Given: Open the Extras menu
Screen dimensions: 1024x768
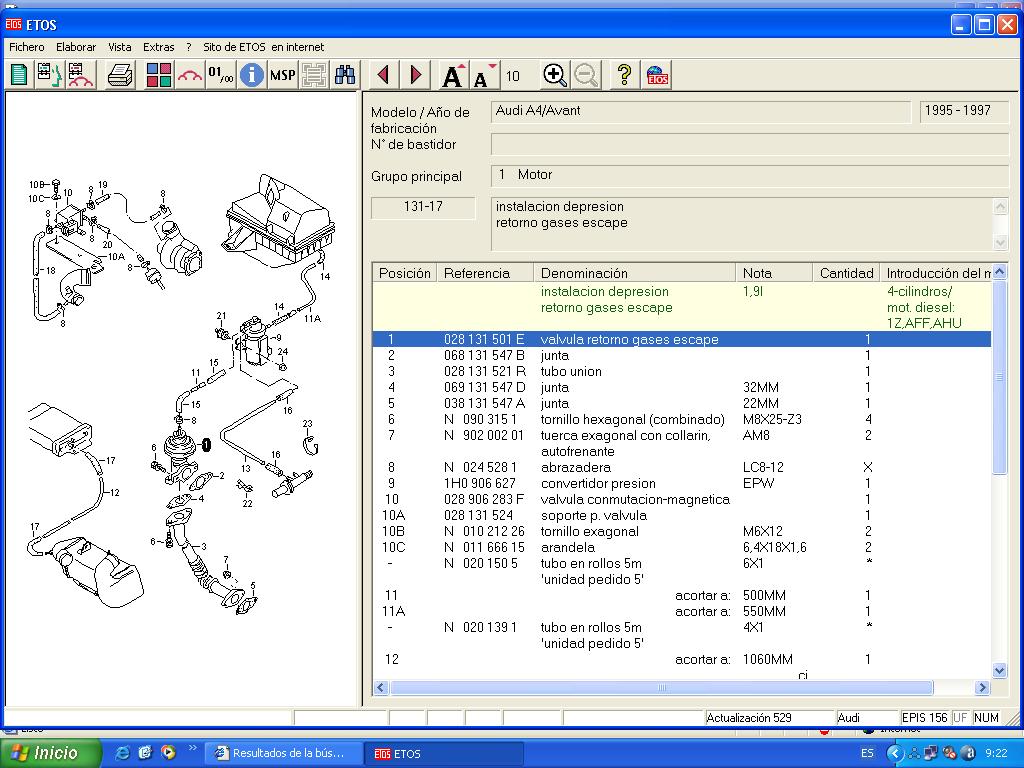Looking at the screenshot, I should [x=159, y=47].
